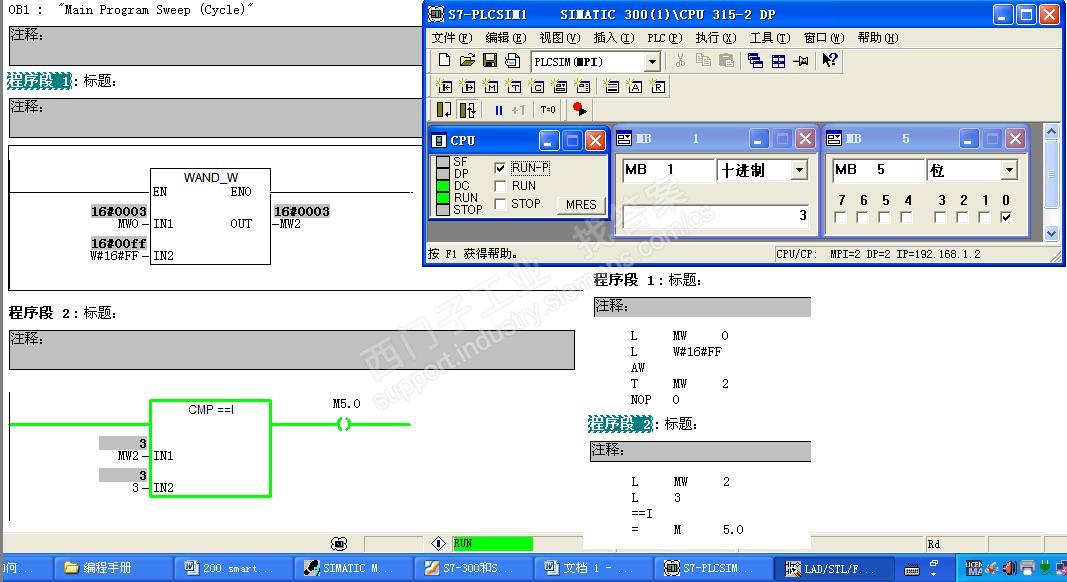Image resolution: width=1067 pixels, height=582 pixels.
Task: Click the Copy icon in the PLCSIM toolbar
Action: coord(703,61)
